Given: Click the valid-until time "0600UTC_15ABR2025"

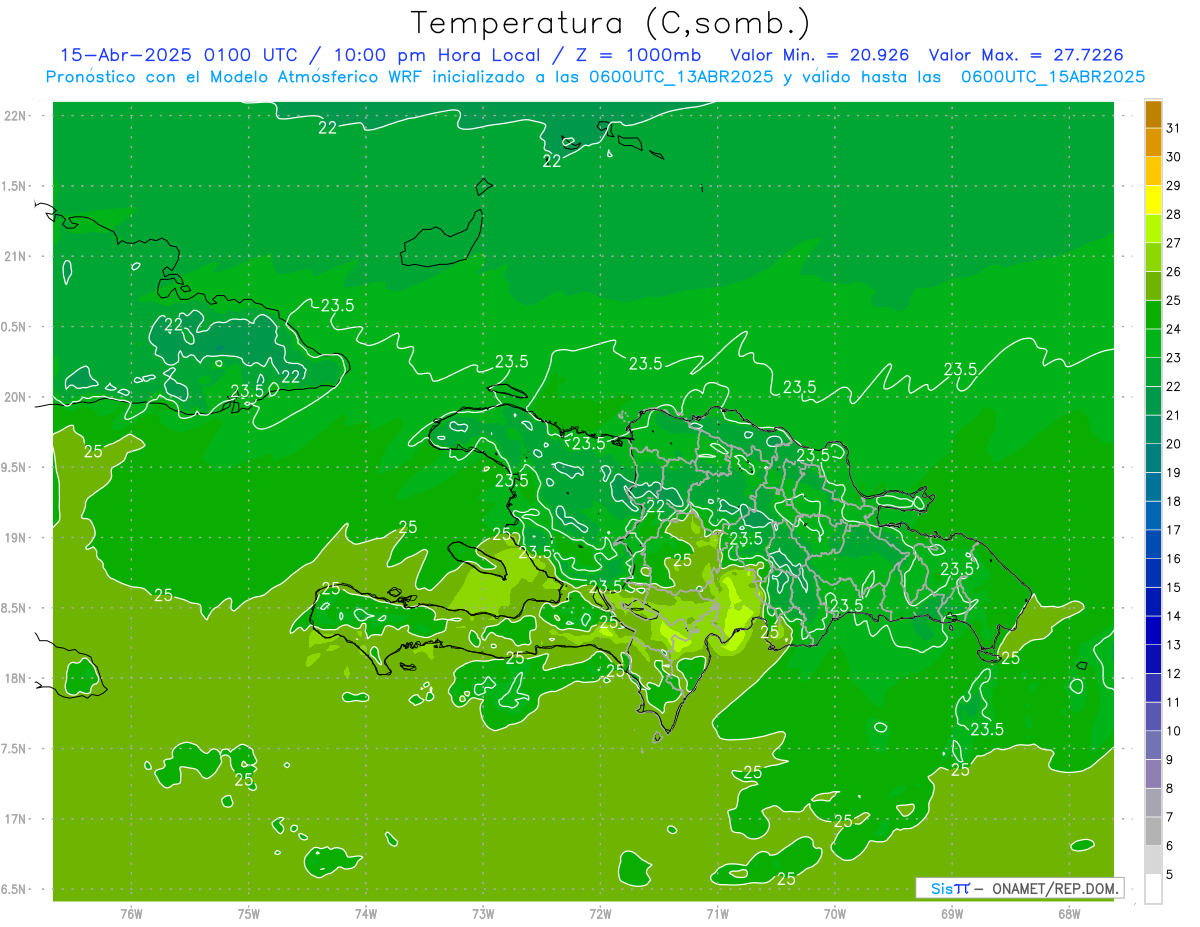Looking at the screenshot, I should click(x=1053, y=77).
